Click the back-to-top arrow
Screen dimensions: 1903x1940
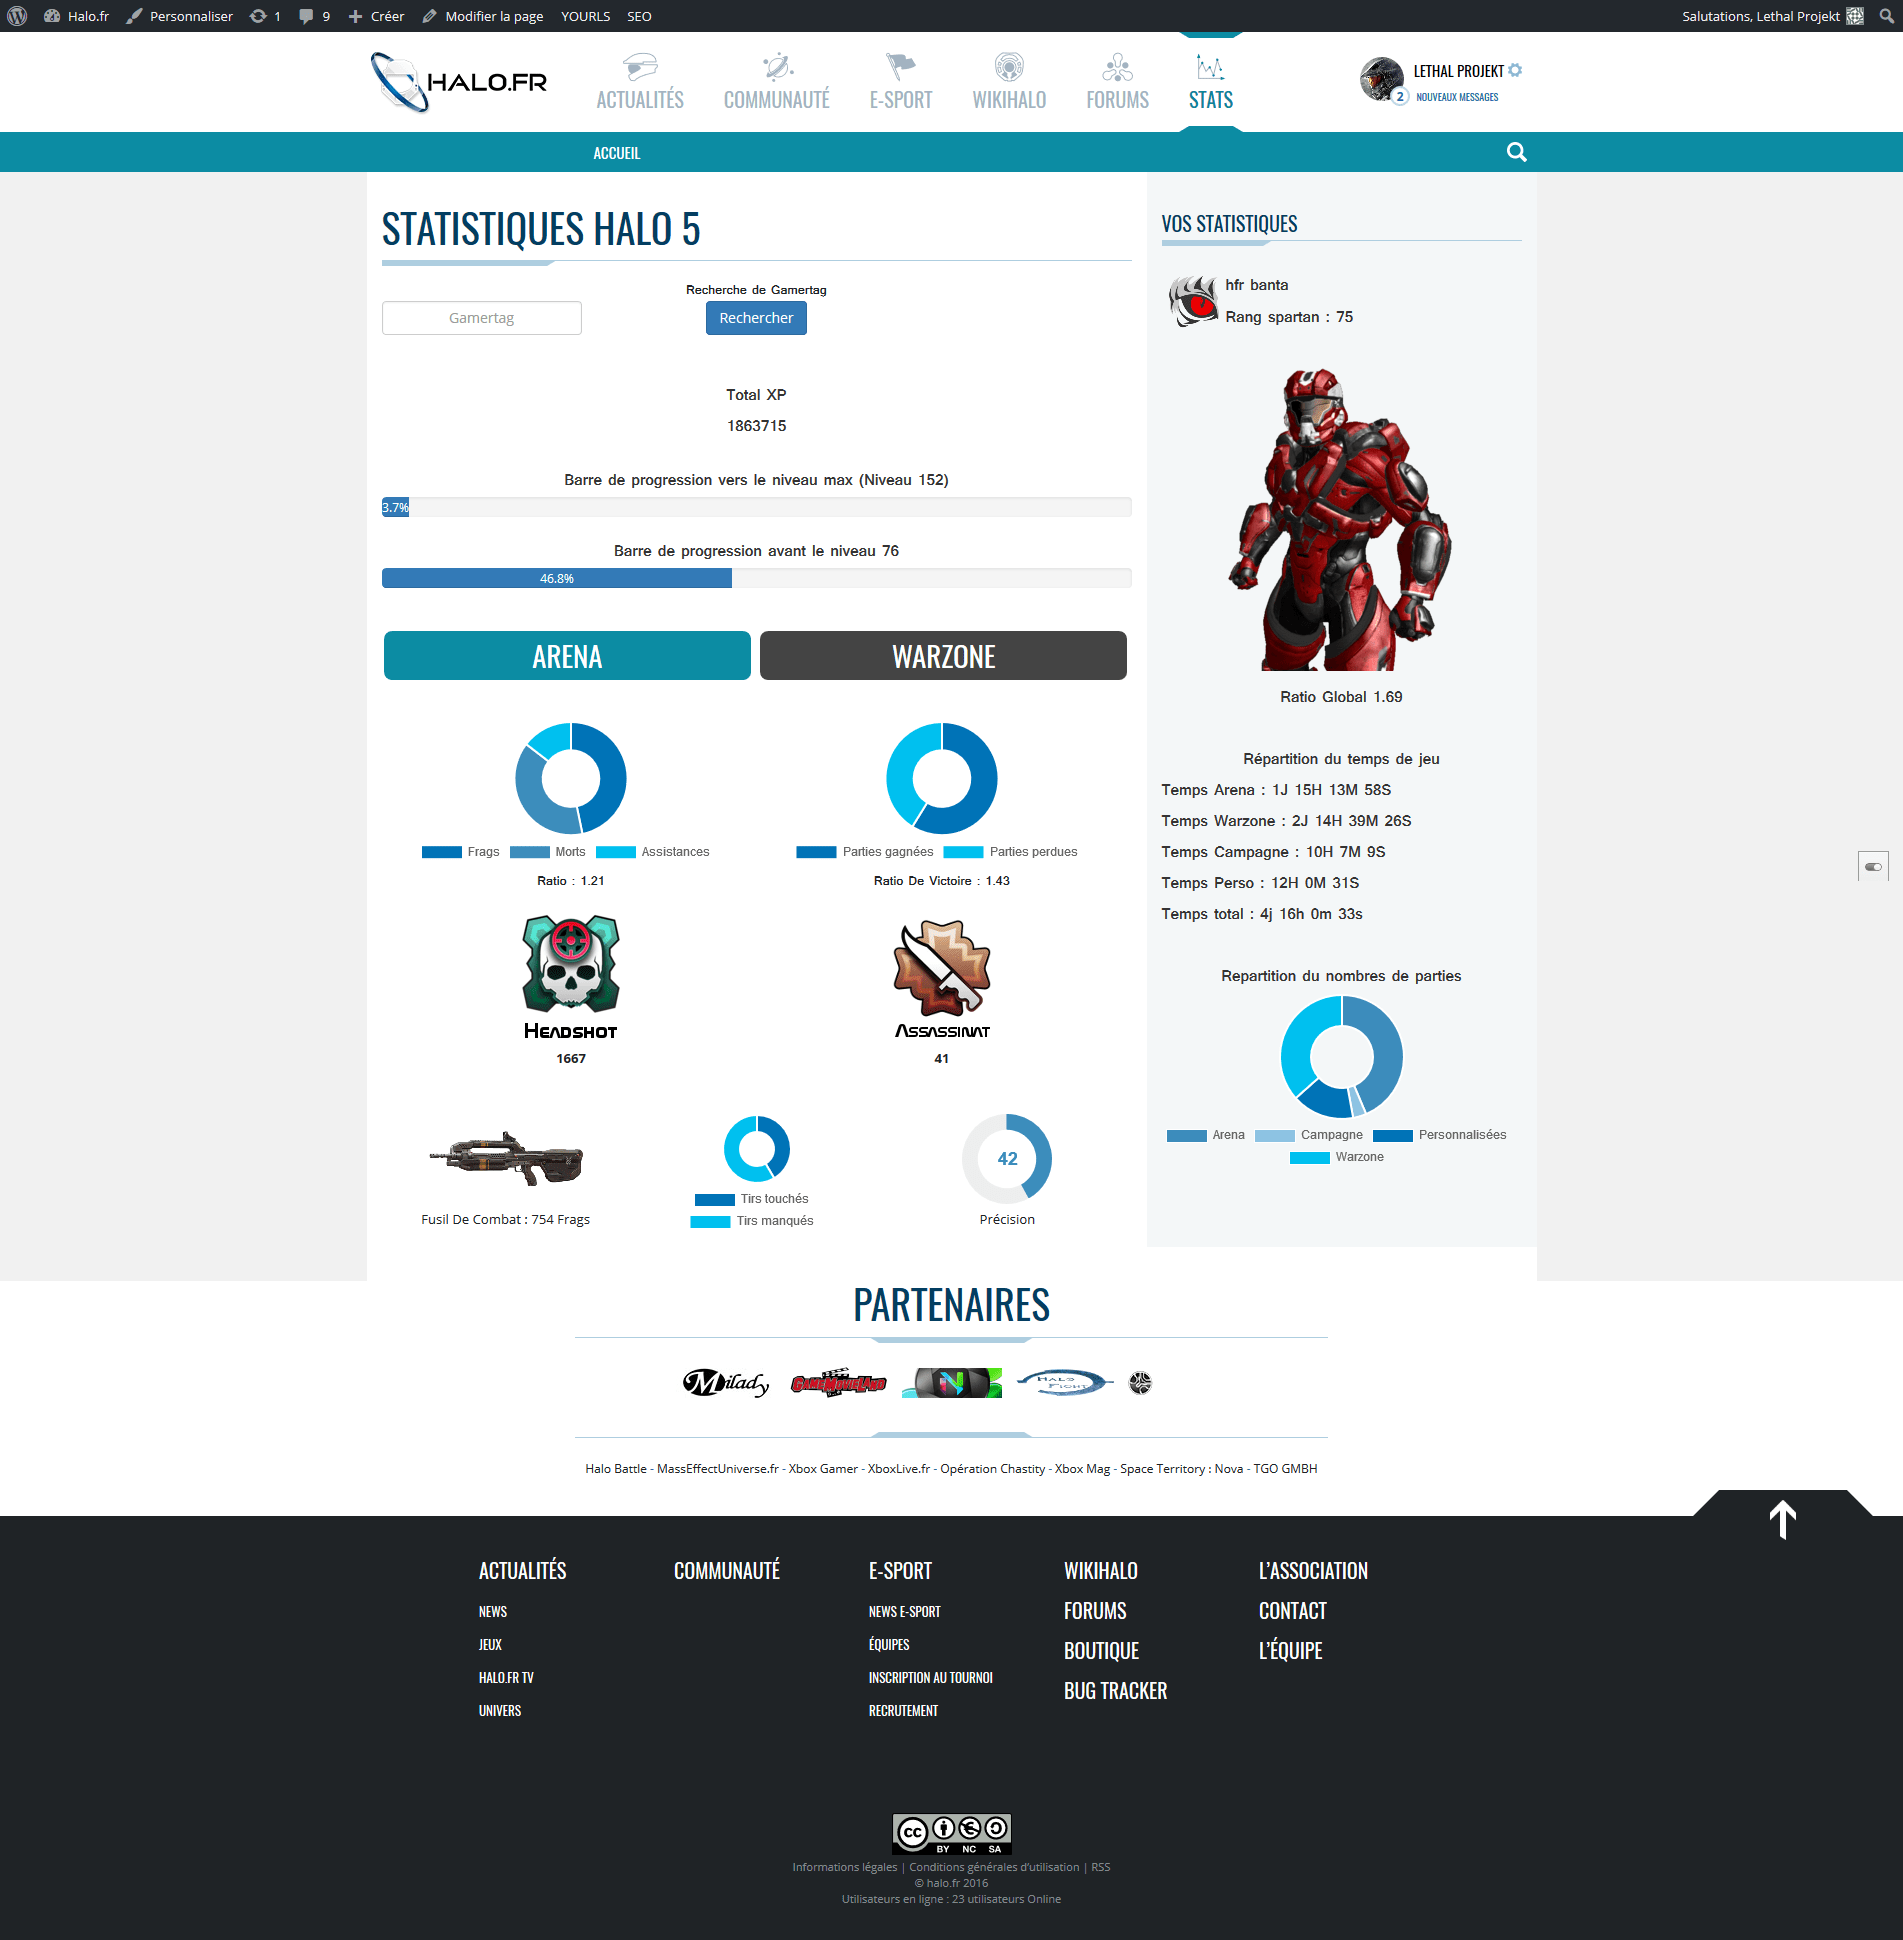click(1782, 1519)
